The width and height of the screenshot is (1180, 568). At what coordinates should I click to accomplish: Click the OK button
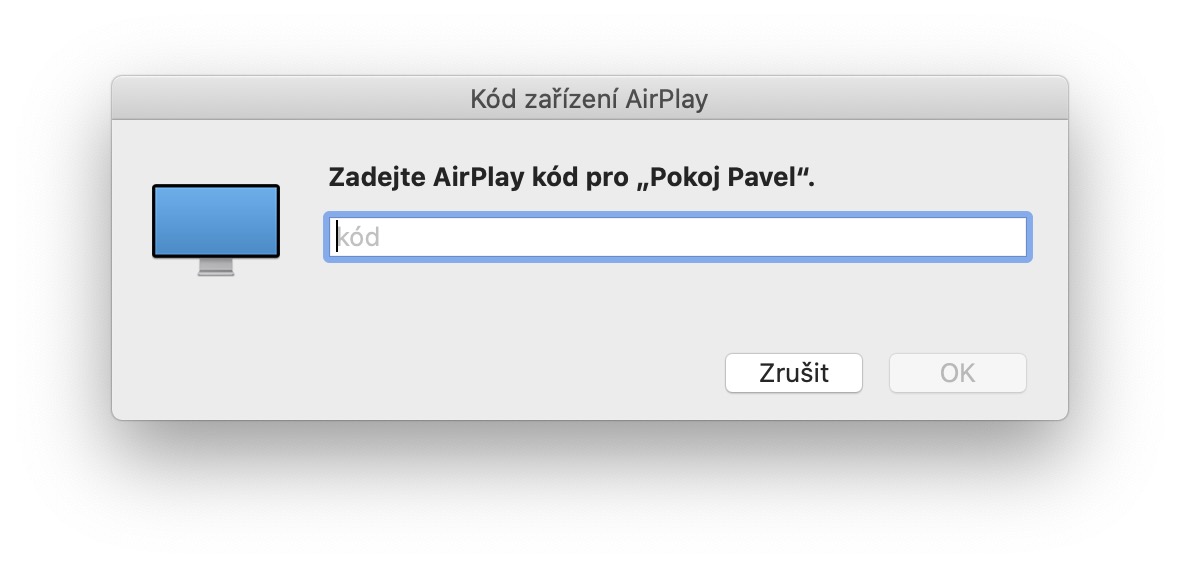click(957, 373)
